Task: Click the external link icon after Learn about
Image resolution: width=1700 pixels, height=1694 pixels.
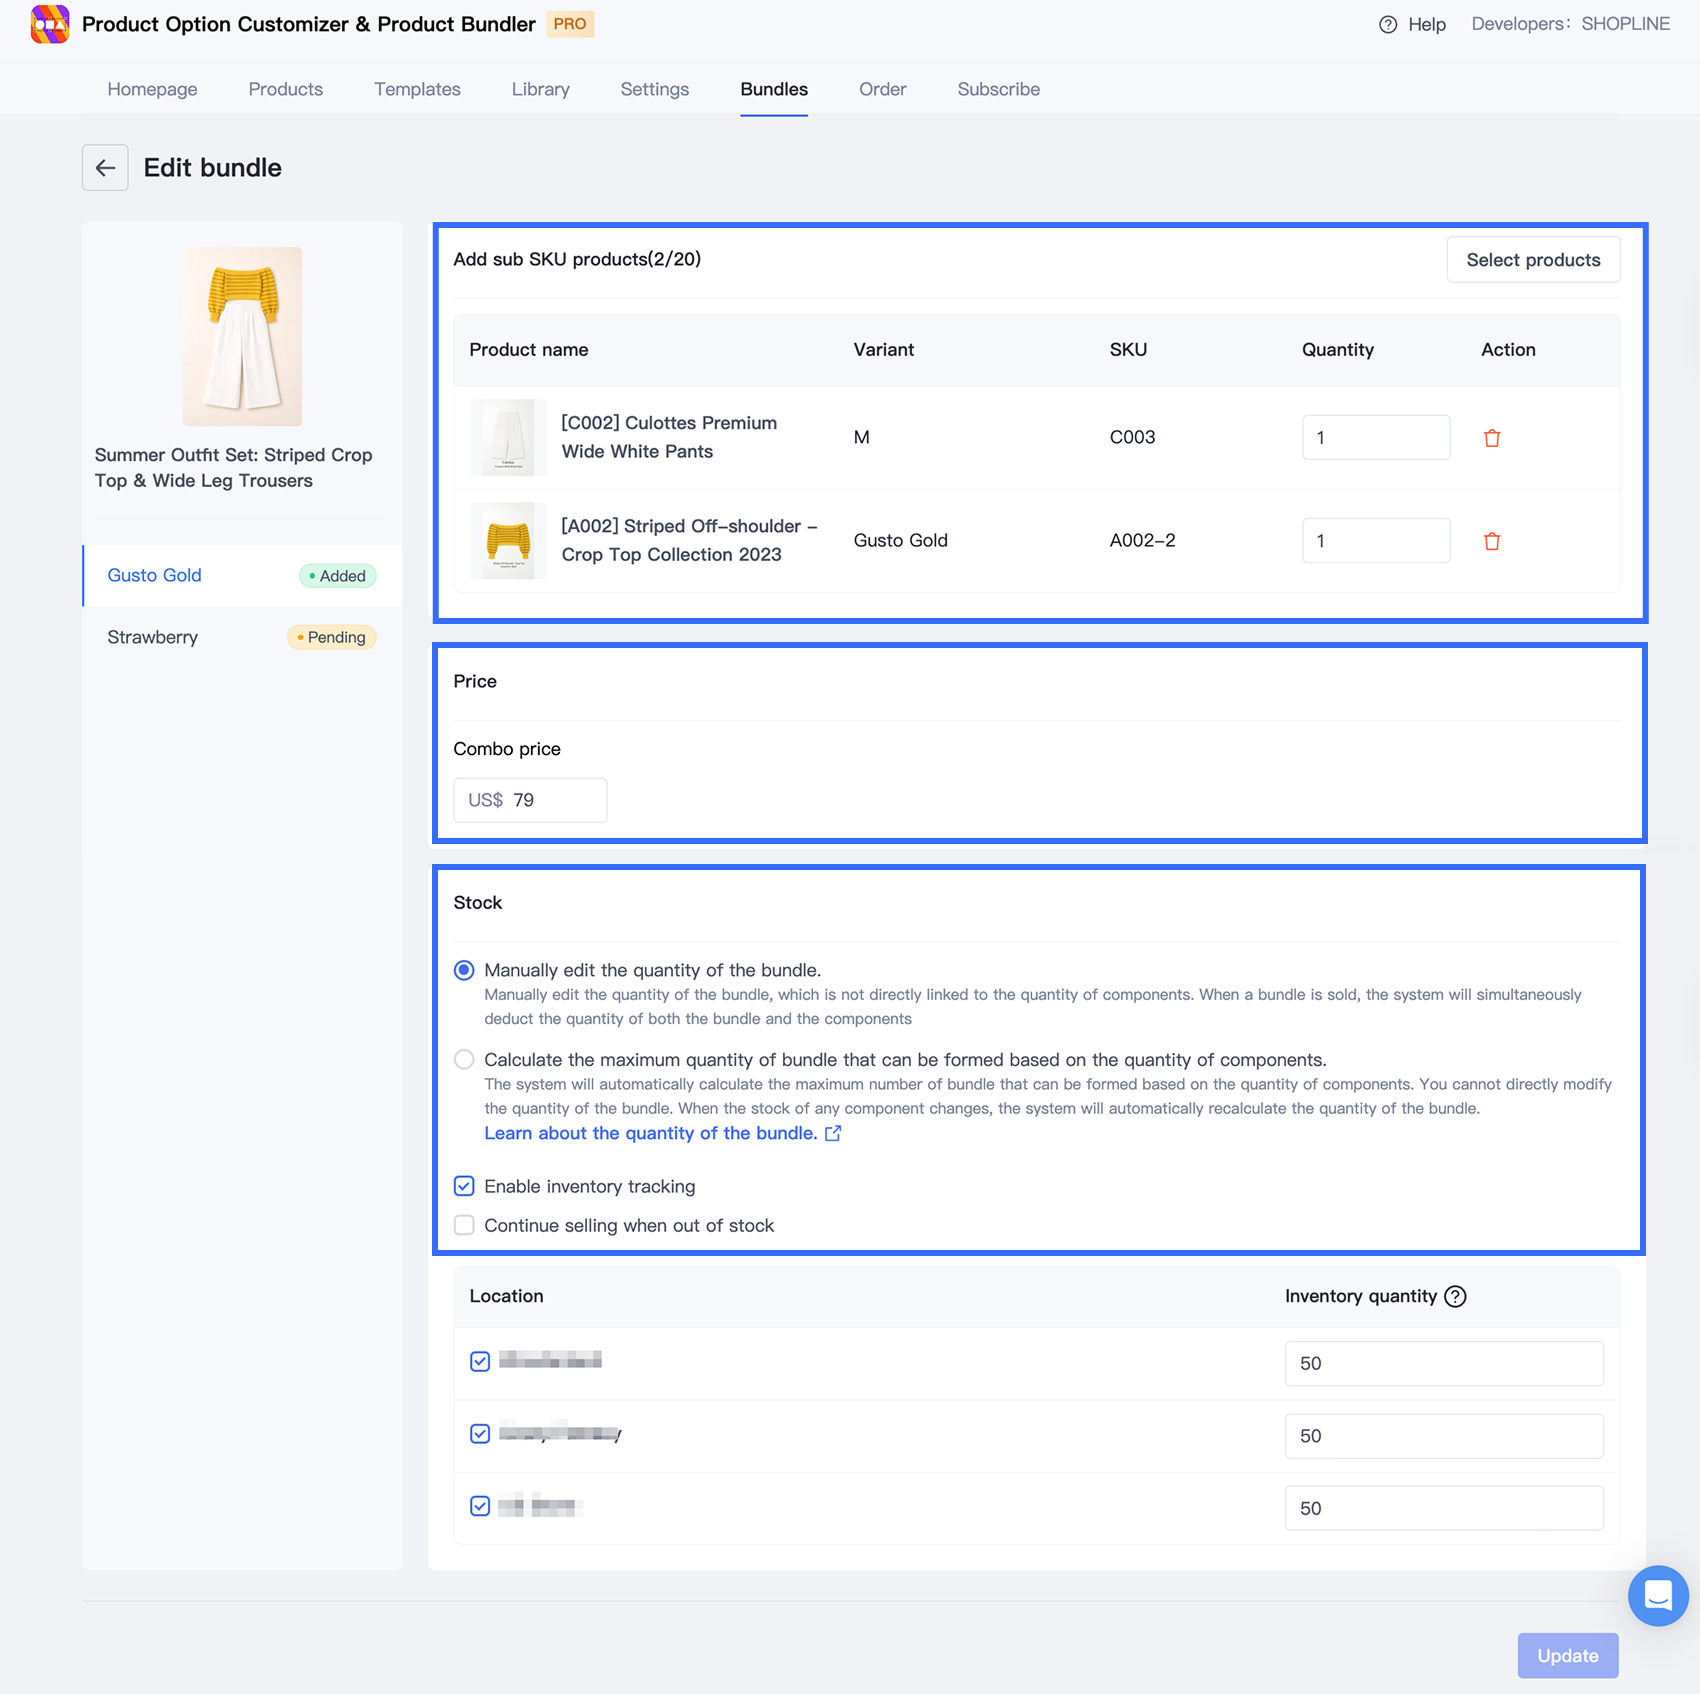Action: (x=833, y=1133)
